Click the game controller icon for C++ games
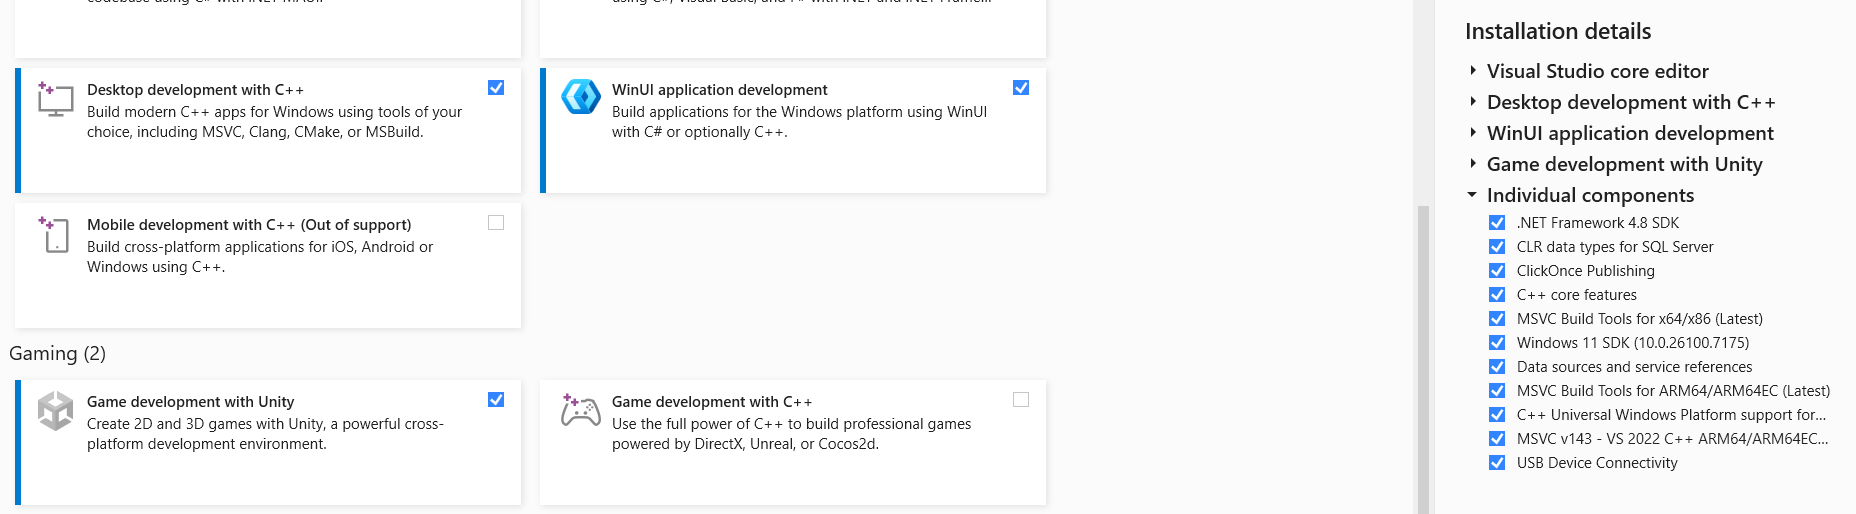Image resolution: width=1856 pixels, height=514 pixels. point(580,411)
